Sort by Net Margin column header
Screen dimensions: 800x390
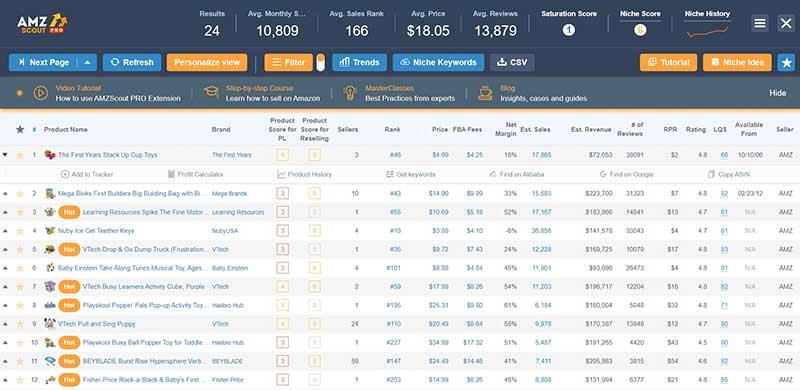[x=507, y=130]
